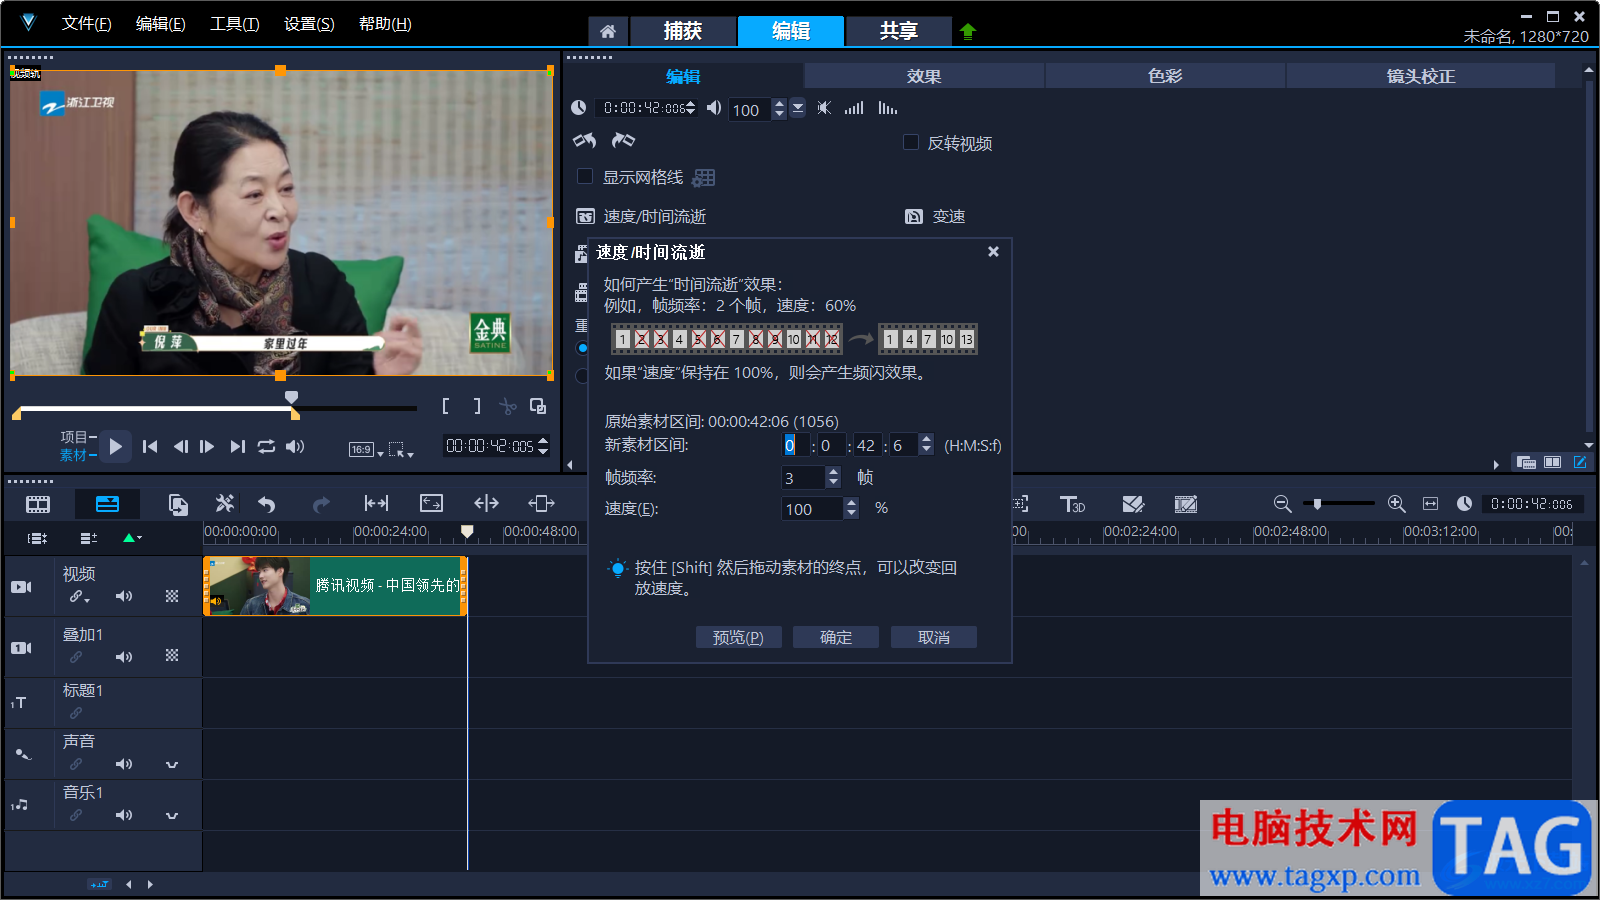This screenshot has height=900, width=1600.
Task: Zoom in the timeline
Action: (1397, 504)
